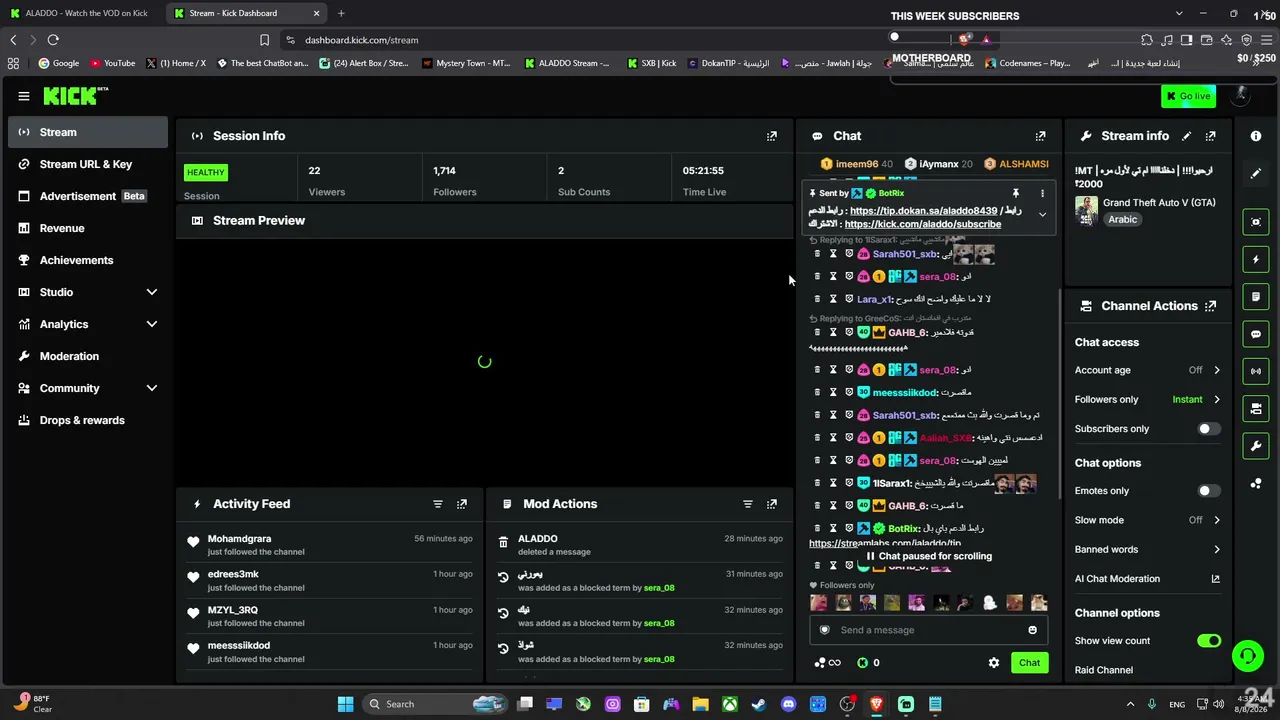Pop out the Mod Actions panel

tap(771, 504)
